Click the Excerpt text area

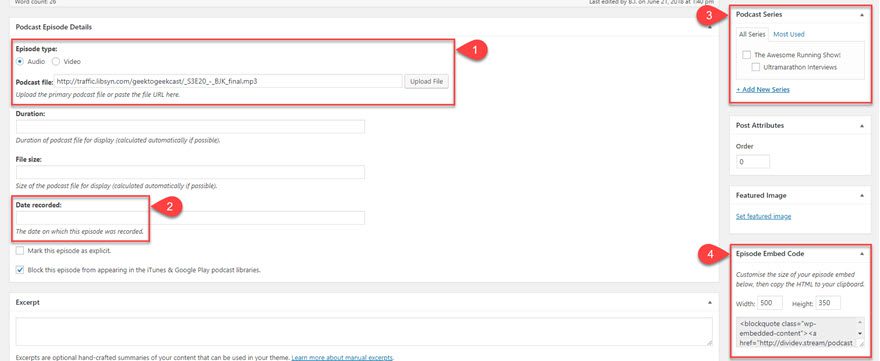pyautogui.click(x=364, y=331)
